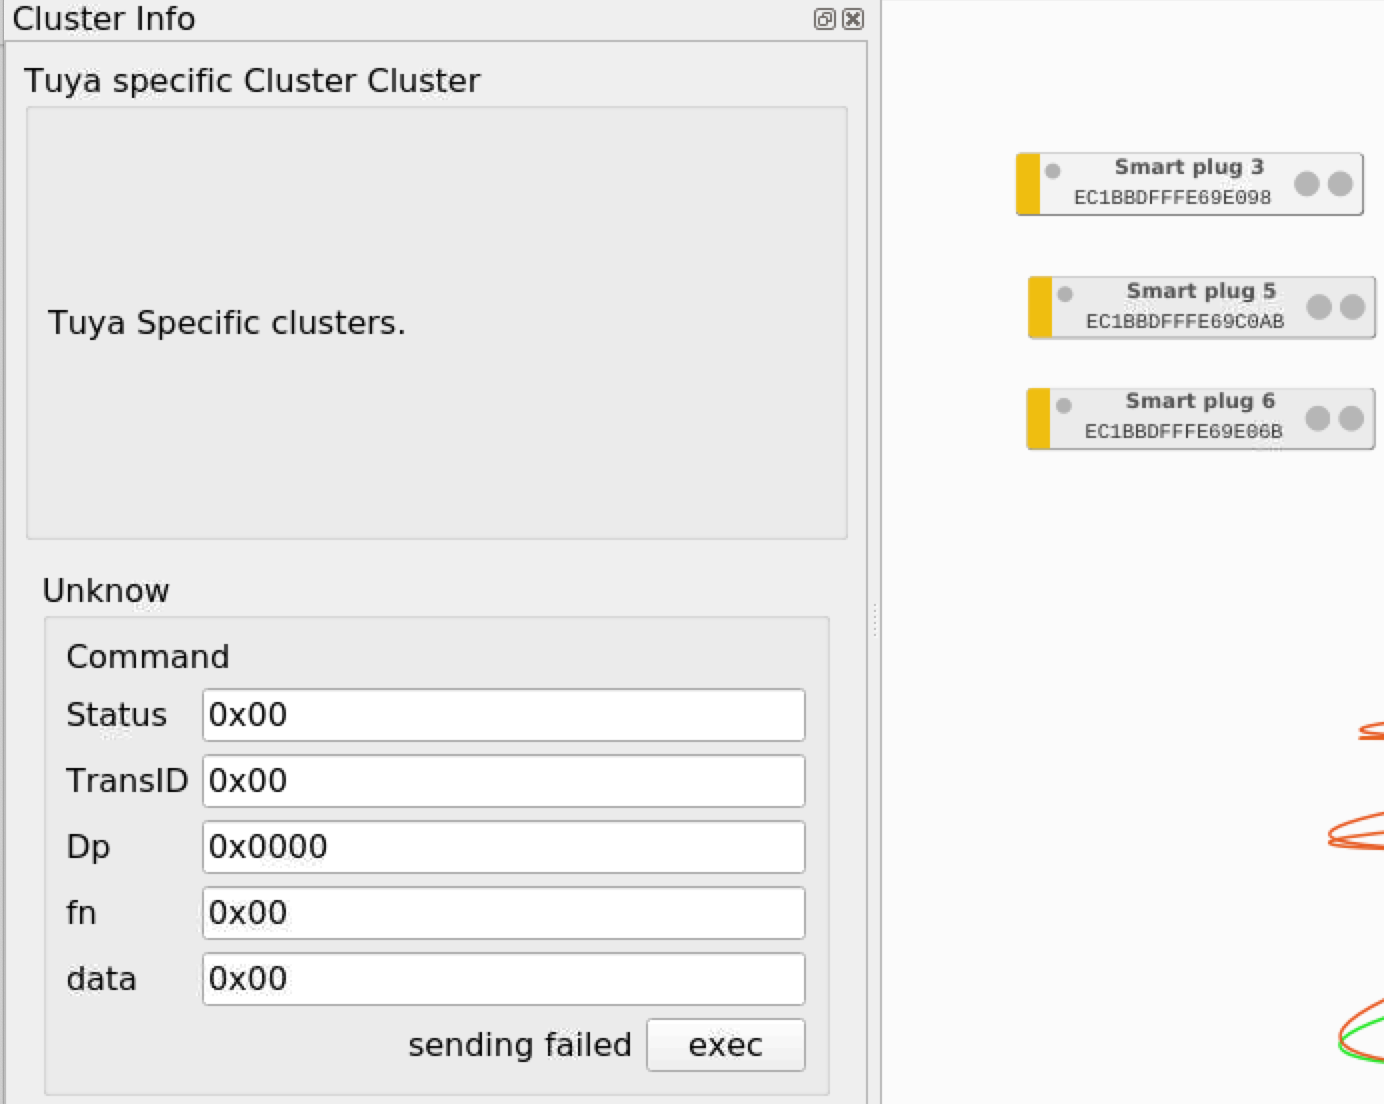Viewport: 1384px width, 1104px height.
Task: Click the 'Command' label
Action: tap(148, 657)
